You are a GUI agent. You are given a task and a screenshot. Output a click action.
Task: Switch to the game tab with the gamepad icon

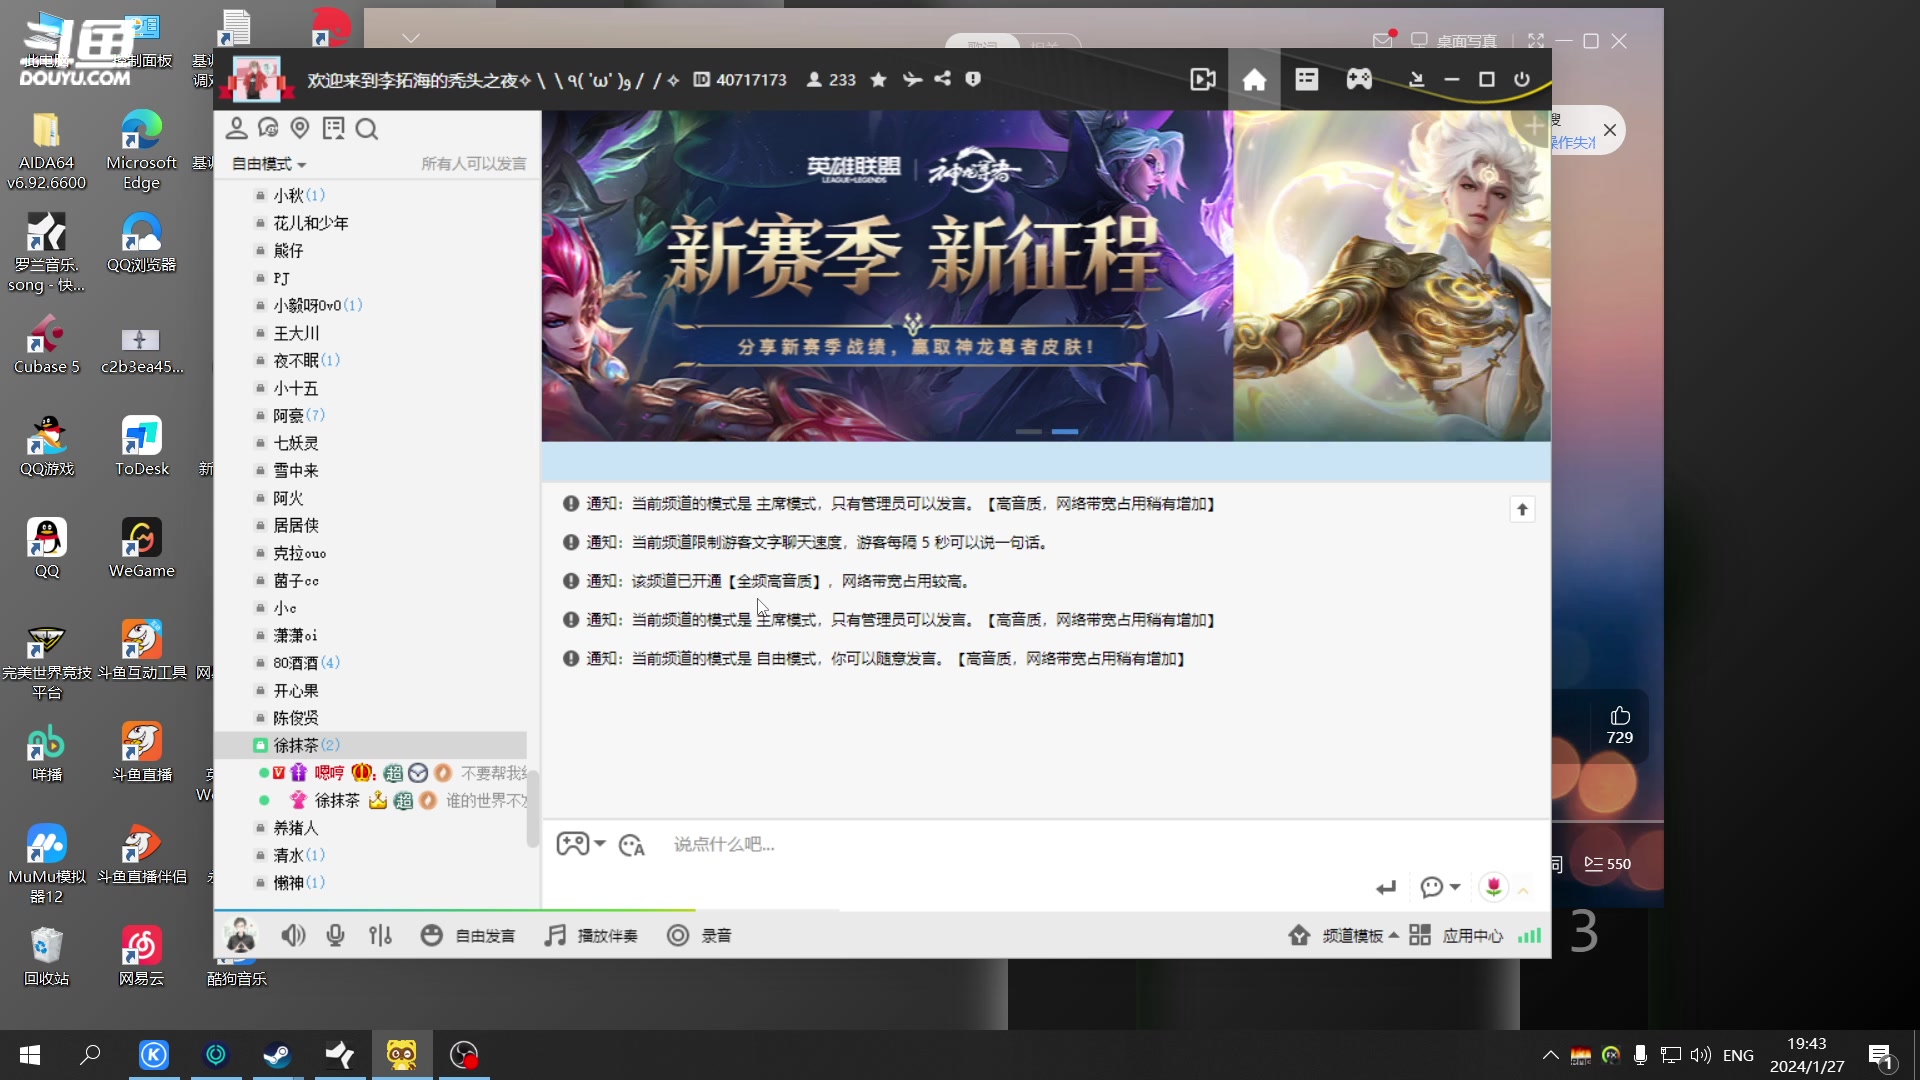[1361, 79]
